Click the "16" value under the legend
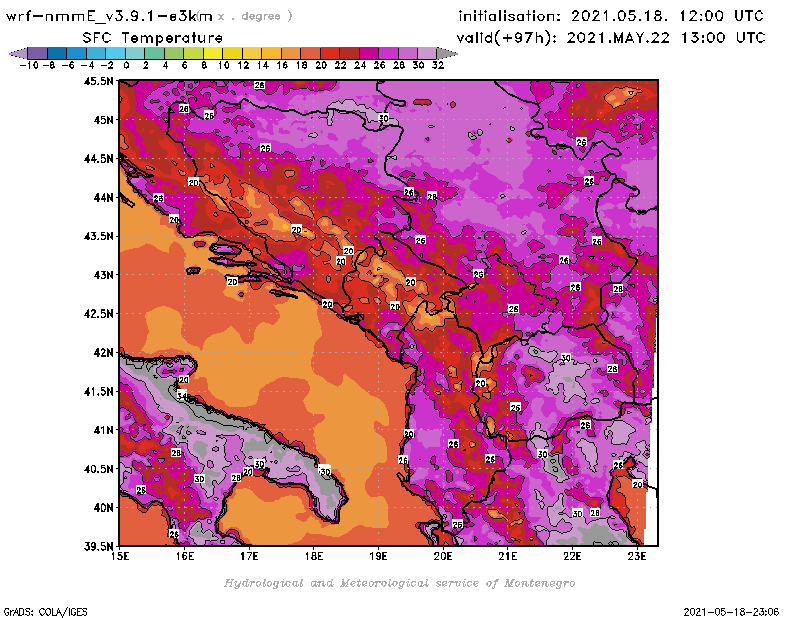 pyautogui.click(x=282, y=65)
